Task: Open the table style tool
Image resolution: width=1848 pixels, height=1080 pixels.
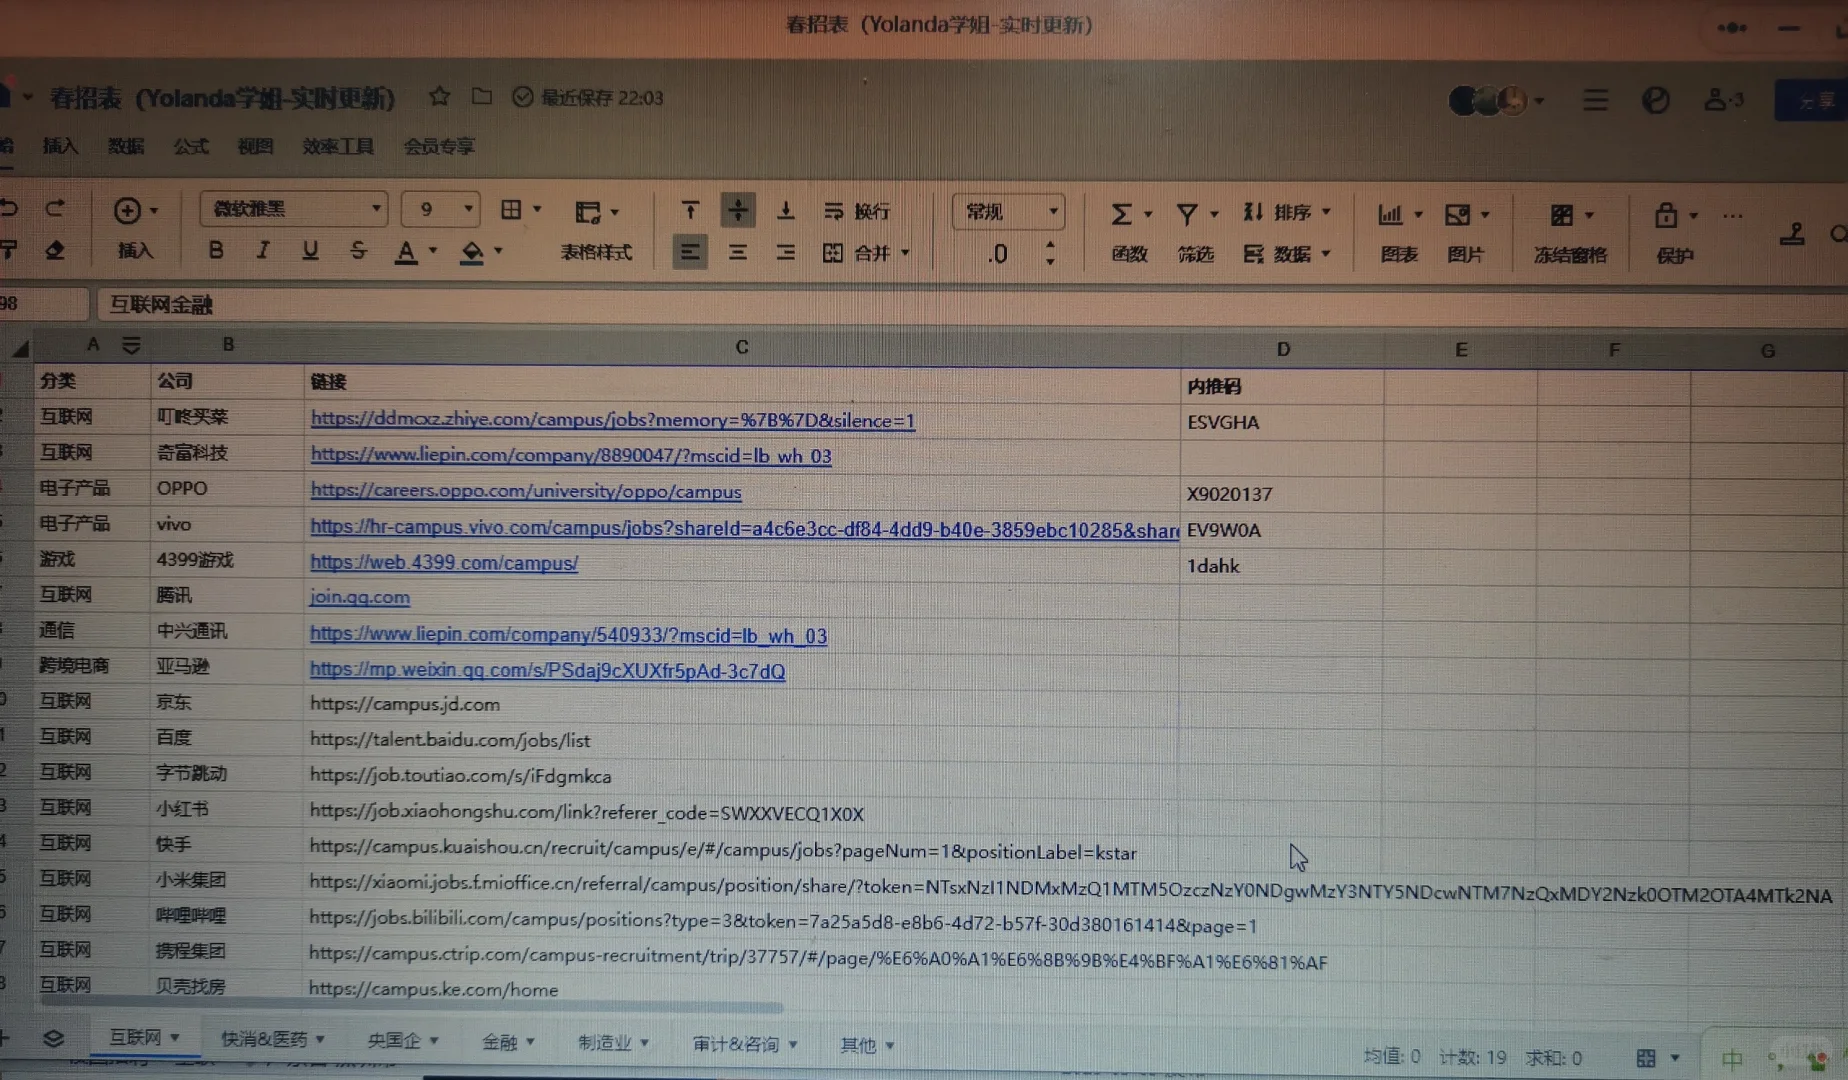Action: (588, 212)
